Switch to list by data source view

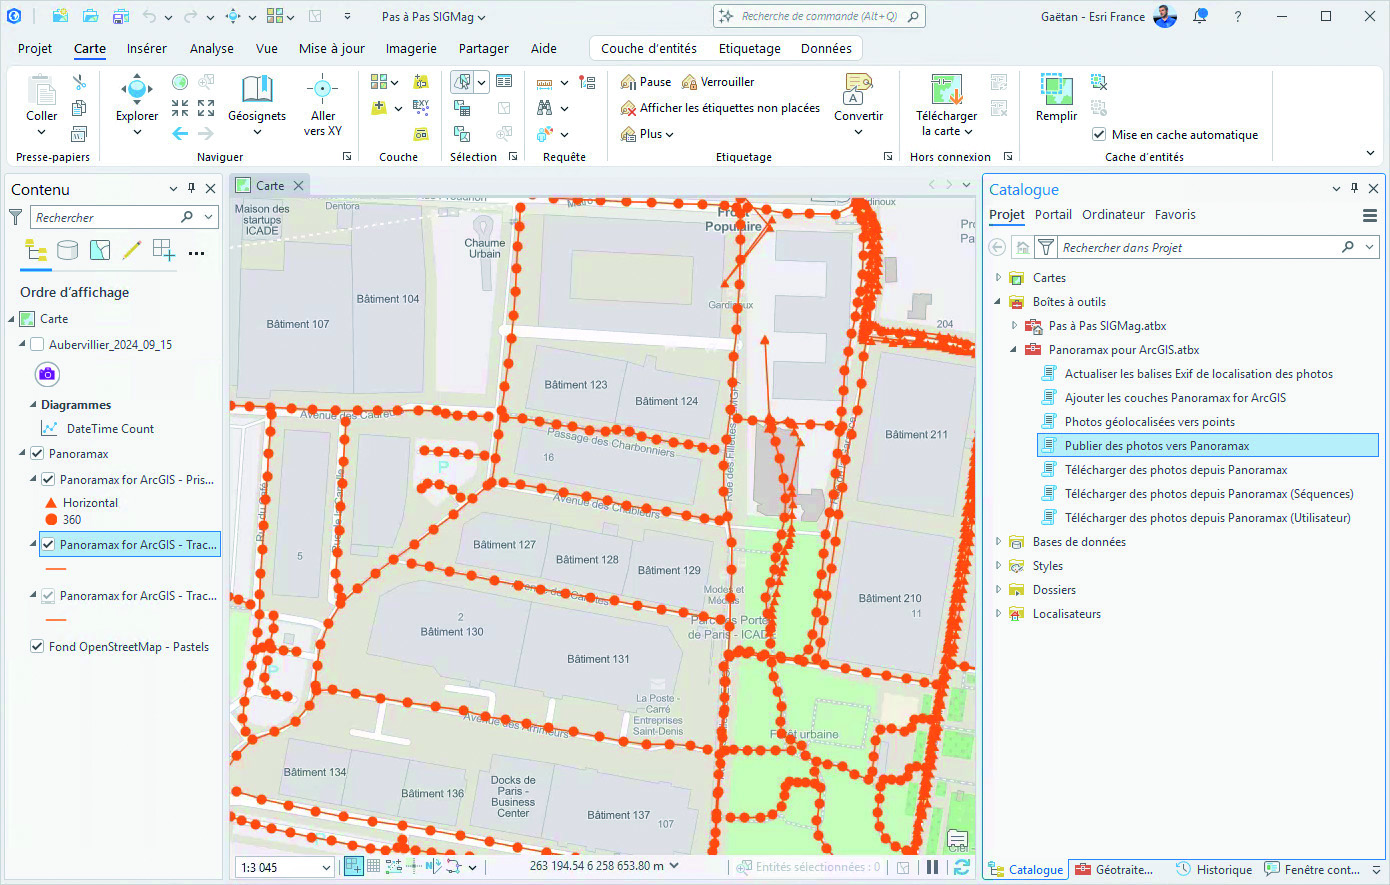(x=68, y=251)
